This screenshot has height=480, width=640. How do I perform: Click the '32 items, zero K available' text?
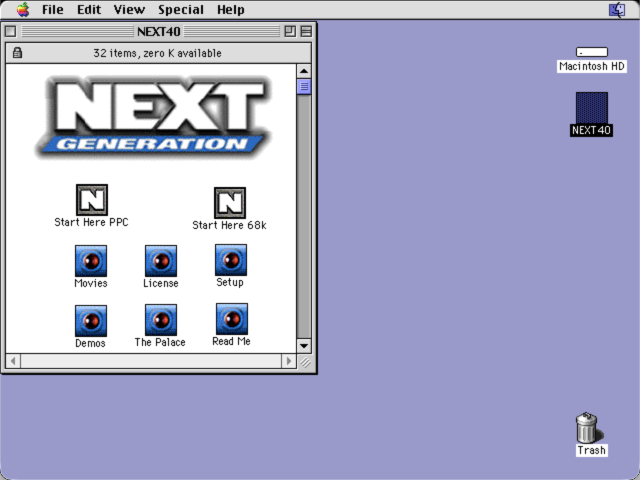[x=157, y=53]
